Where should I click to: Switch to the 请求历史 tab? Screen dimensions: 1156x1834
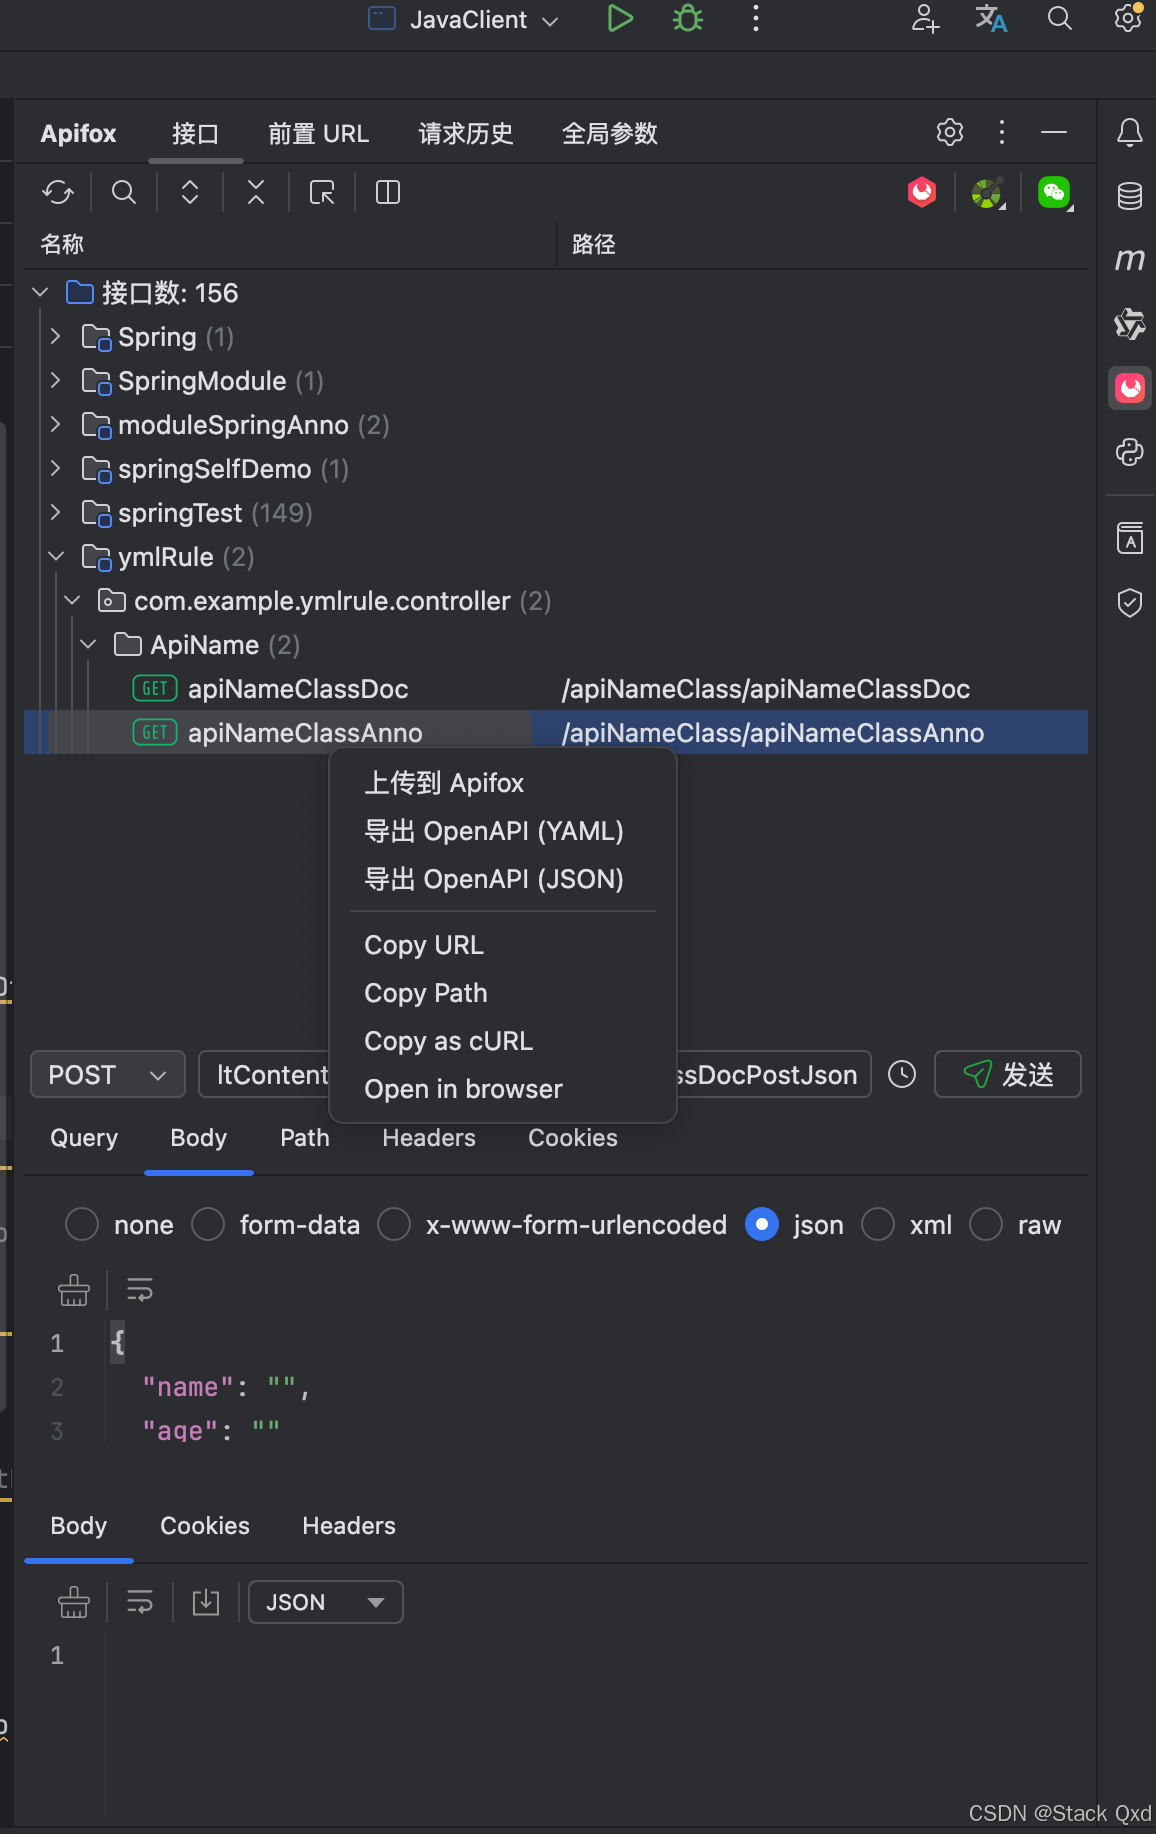tap(466, 133)
